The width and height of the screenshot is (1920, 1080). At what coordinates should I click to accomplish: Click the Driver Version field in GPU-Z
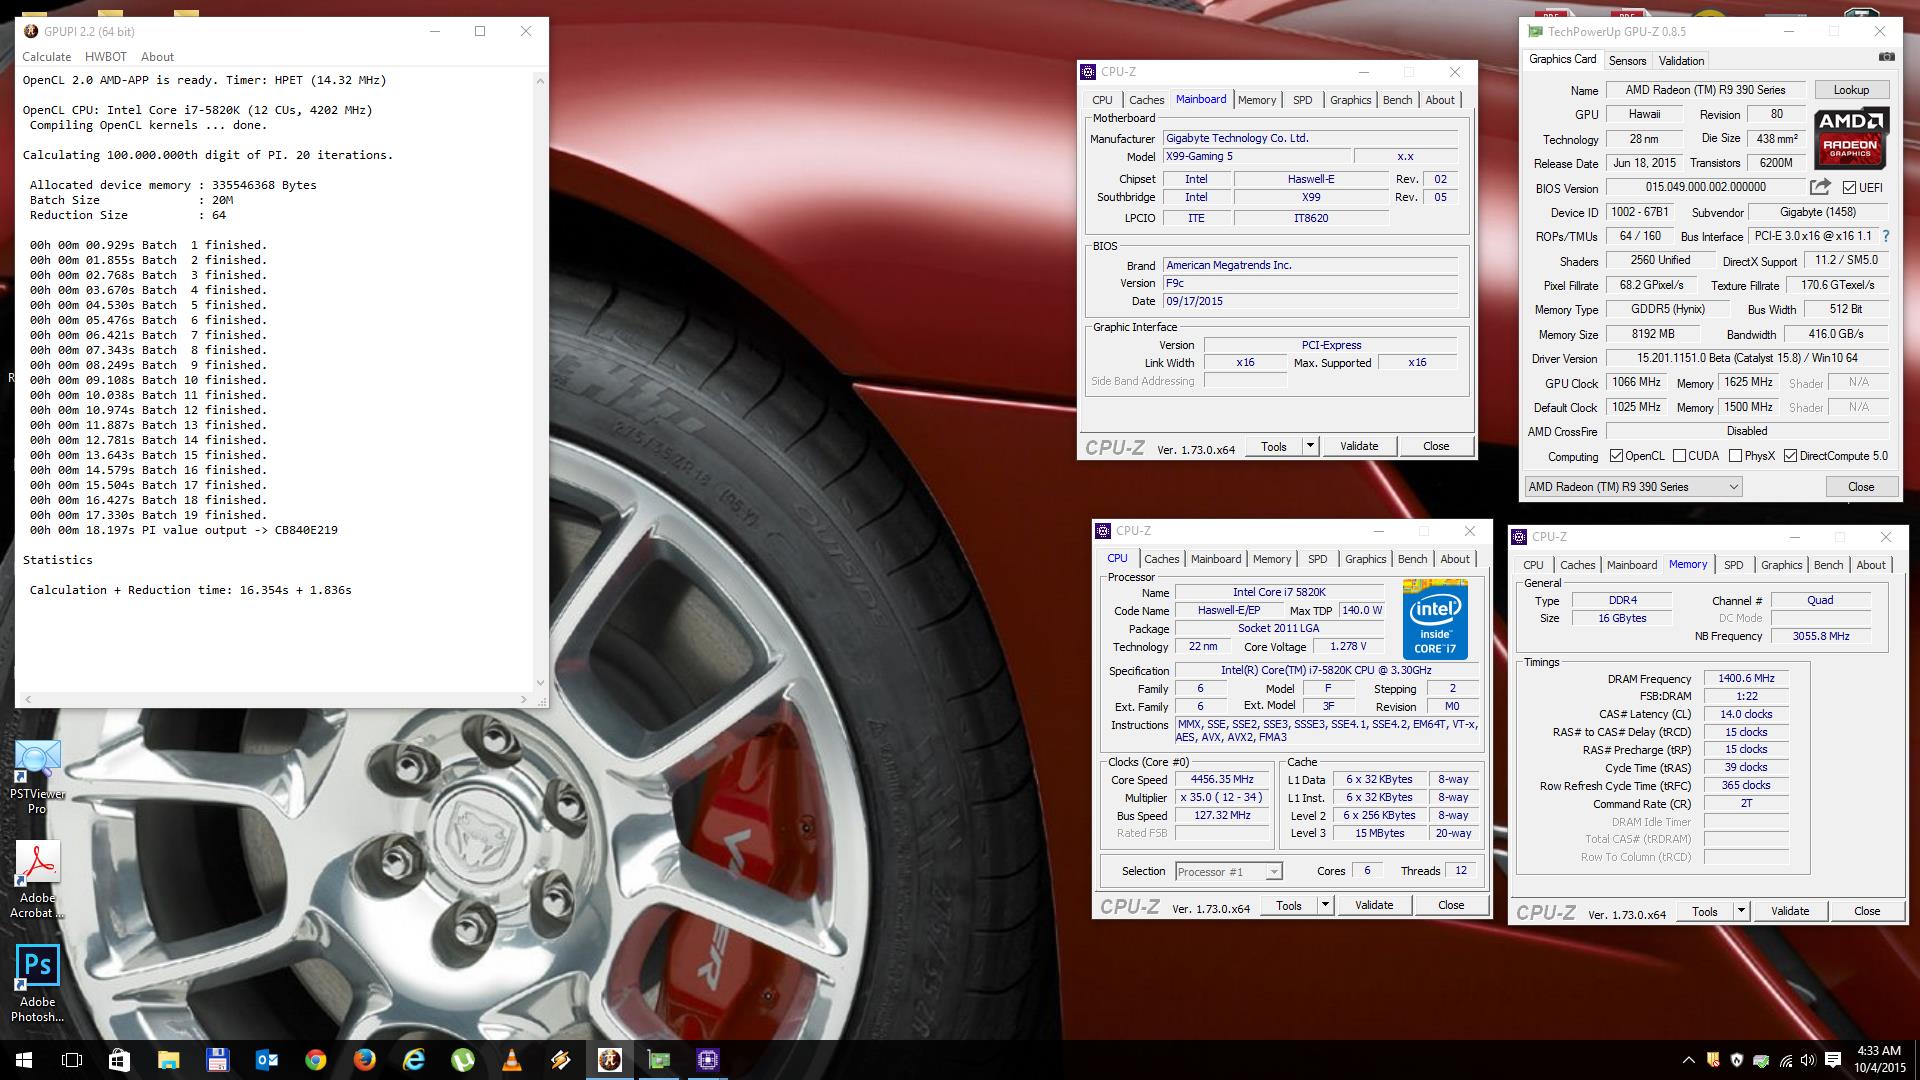coord(1746,358)
